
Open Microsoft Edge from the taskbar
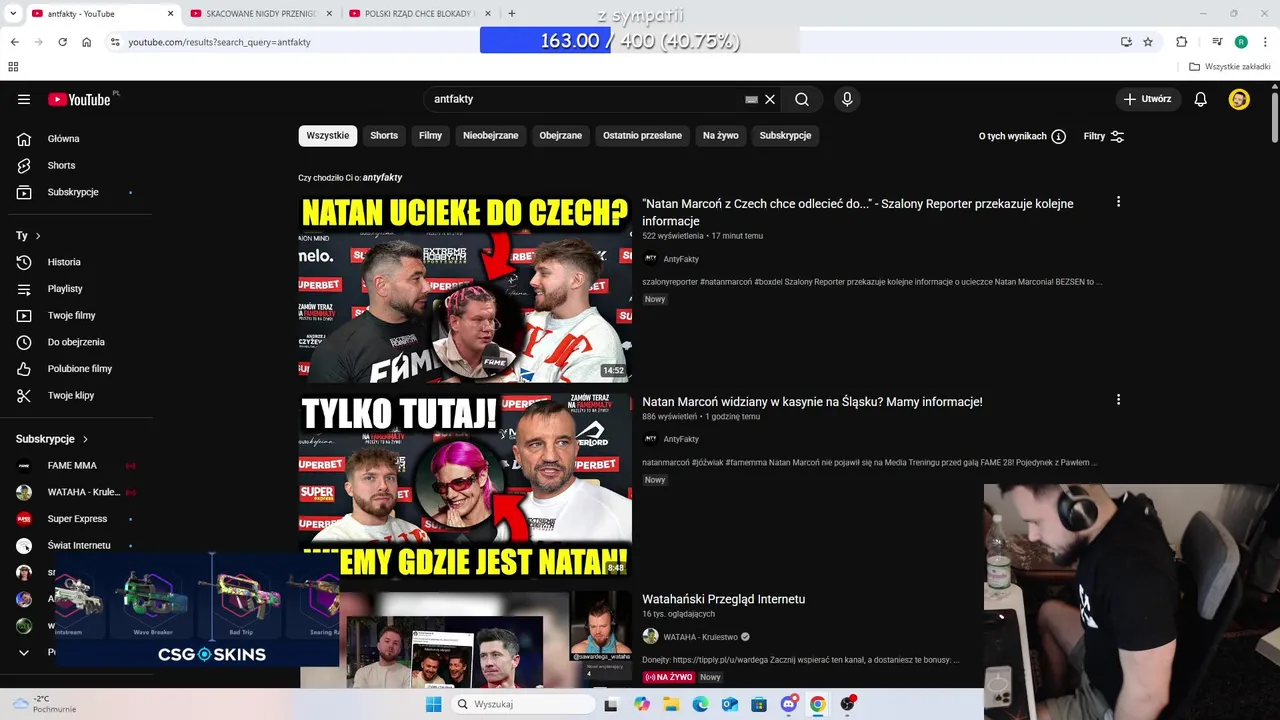[x=701, y=704]
